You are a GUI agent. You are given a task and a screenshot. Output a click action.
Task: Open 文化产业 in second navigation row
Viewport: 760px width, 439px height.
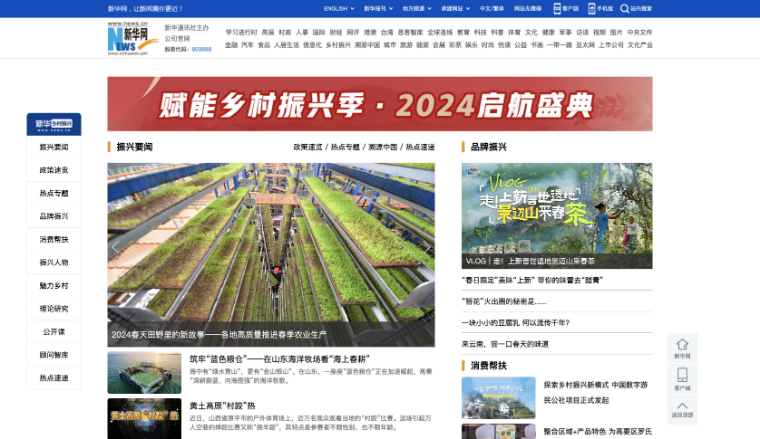click(x=640, y=45)
